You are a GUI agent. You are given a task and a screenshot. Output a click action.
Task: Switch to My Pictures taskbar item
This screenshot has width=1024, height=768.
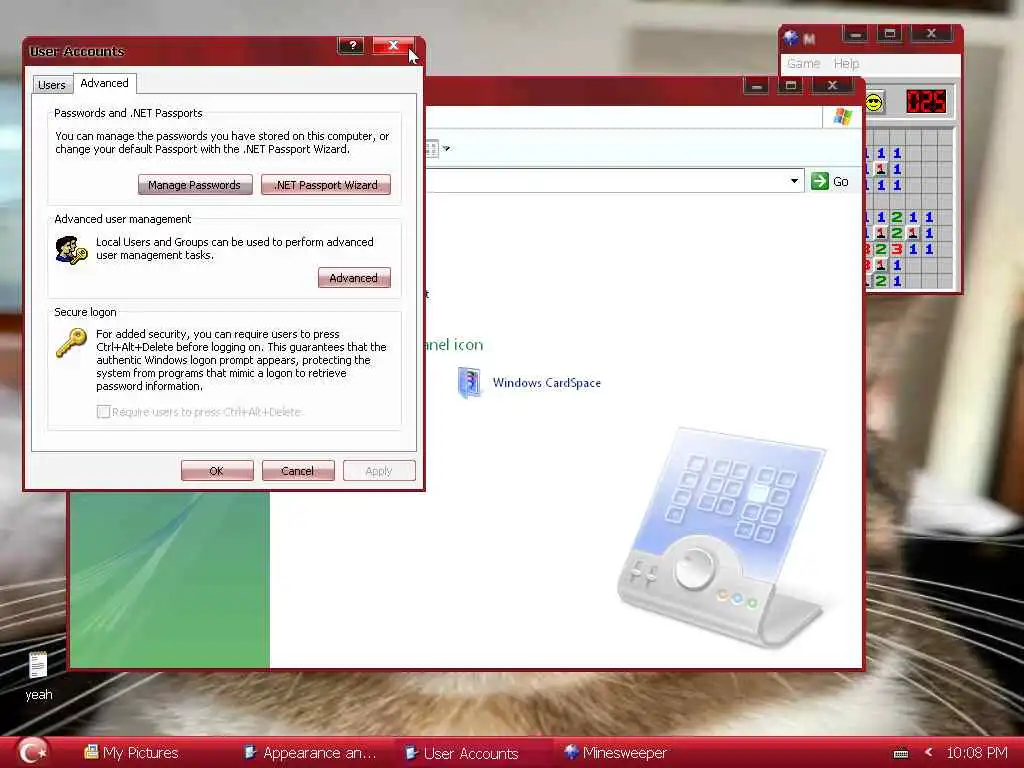pyautogui.click(x=131, y=753)
